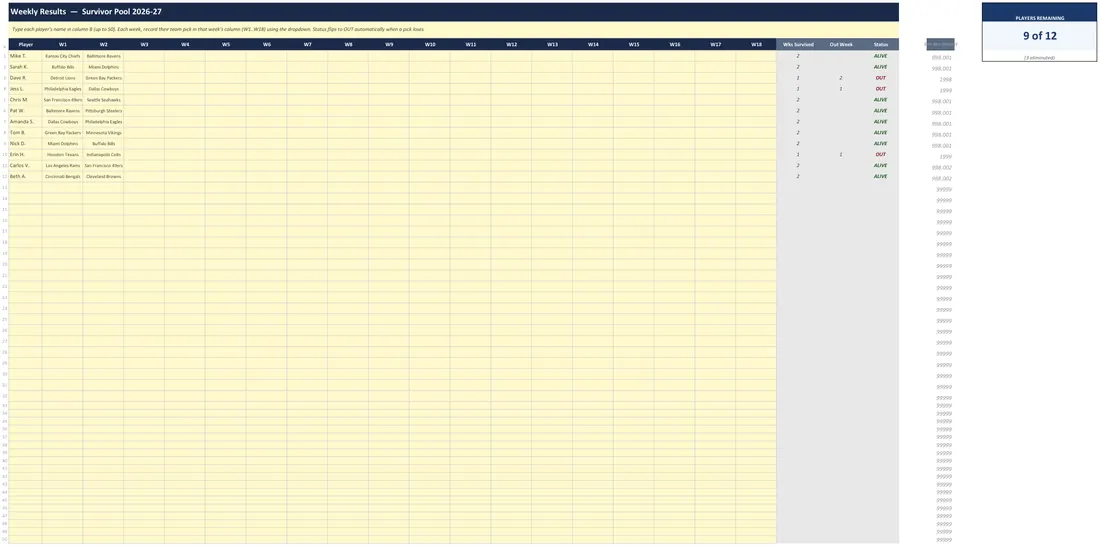Viewport: 1100px width, 546px height.
Task: Click the 'Indianapolis Colts' pick cell
Action: click(x=103, y=154)
